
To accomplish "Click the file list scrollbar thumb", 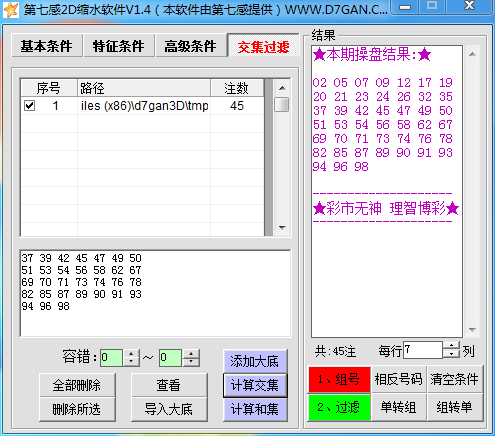I will (282, 105).
